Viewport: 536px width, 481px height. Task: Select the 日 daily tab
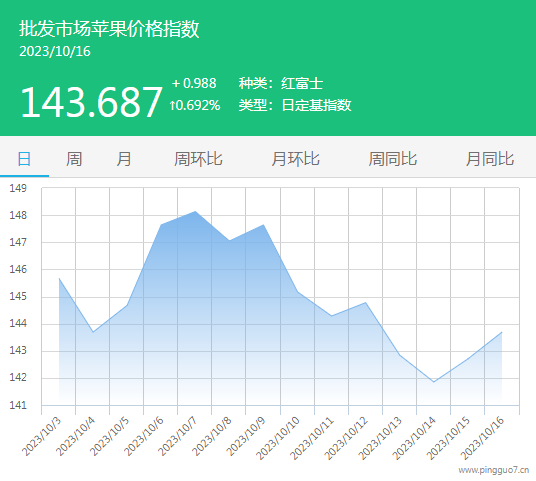(x=24, y=159)
